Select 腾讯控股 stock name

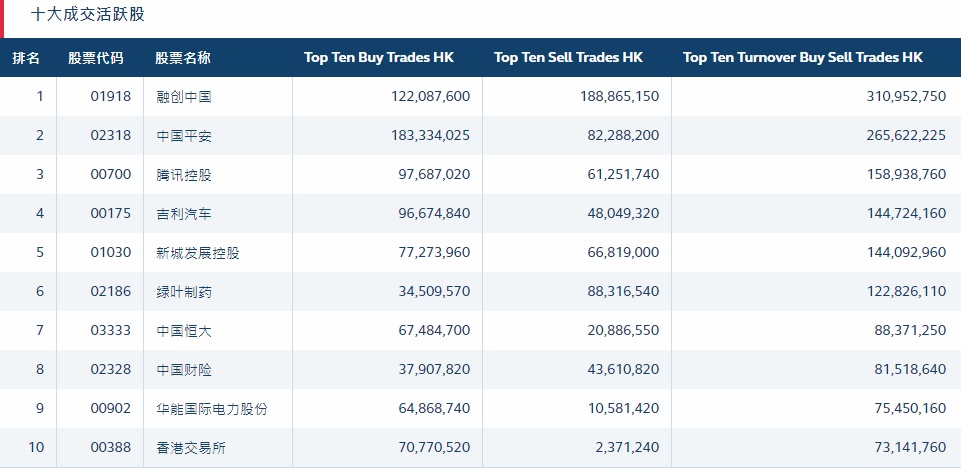click(x=184, y=175)
